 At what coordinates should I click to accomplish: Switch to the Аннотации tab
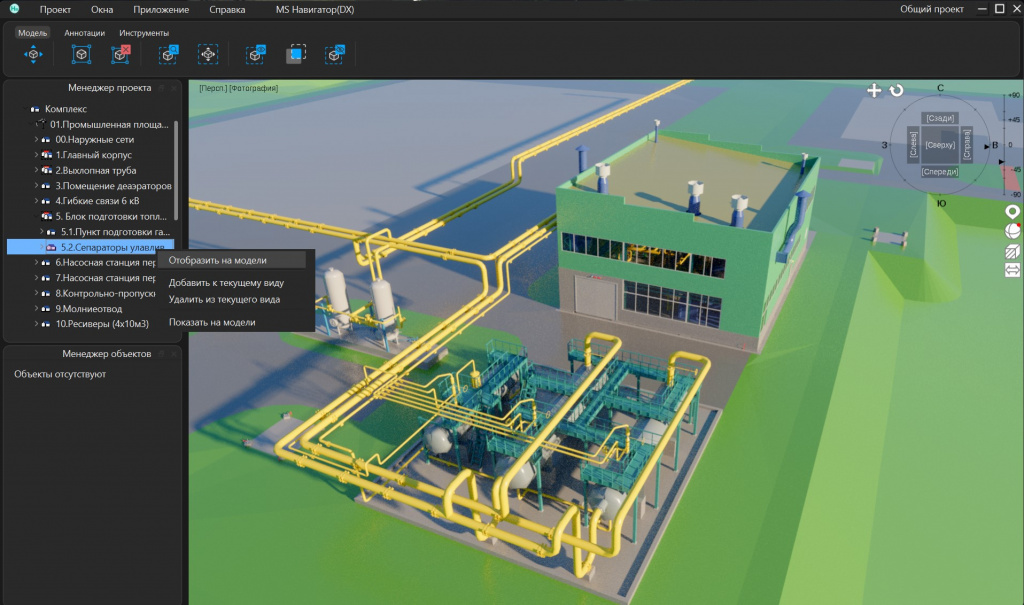[x=84, y=33]
